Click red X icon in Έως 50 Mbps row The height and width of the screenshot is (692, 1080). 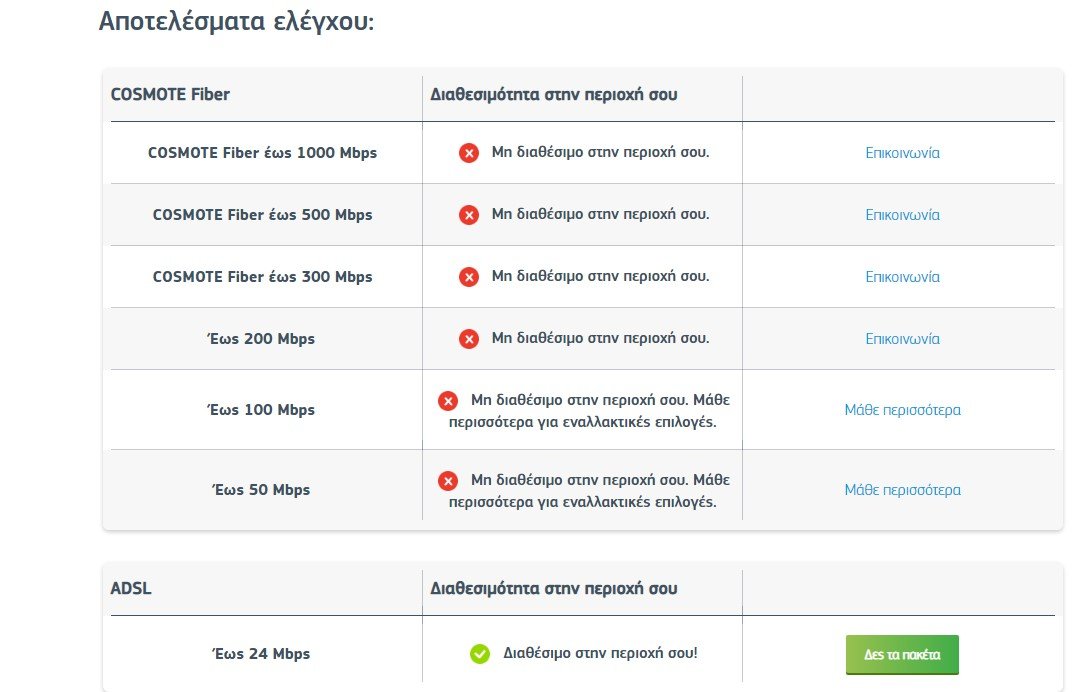448,481
